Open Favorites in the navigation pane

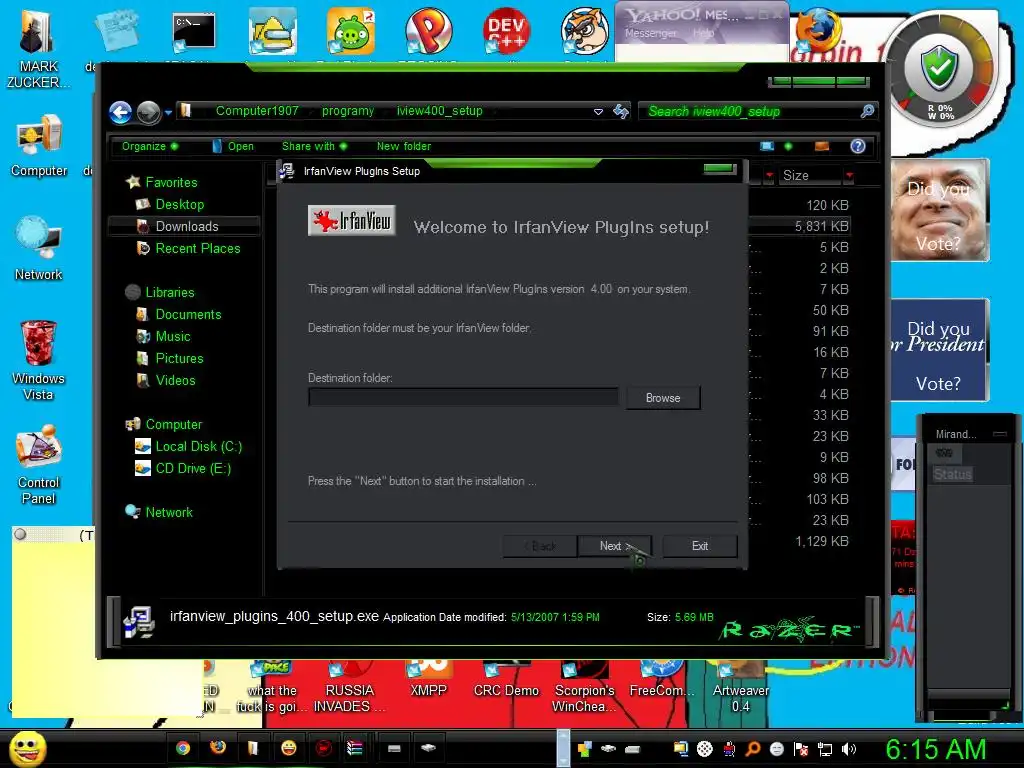171,182
